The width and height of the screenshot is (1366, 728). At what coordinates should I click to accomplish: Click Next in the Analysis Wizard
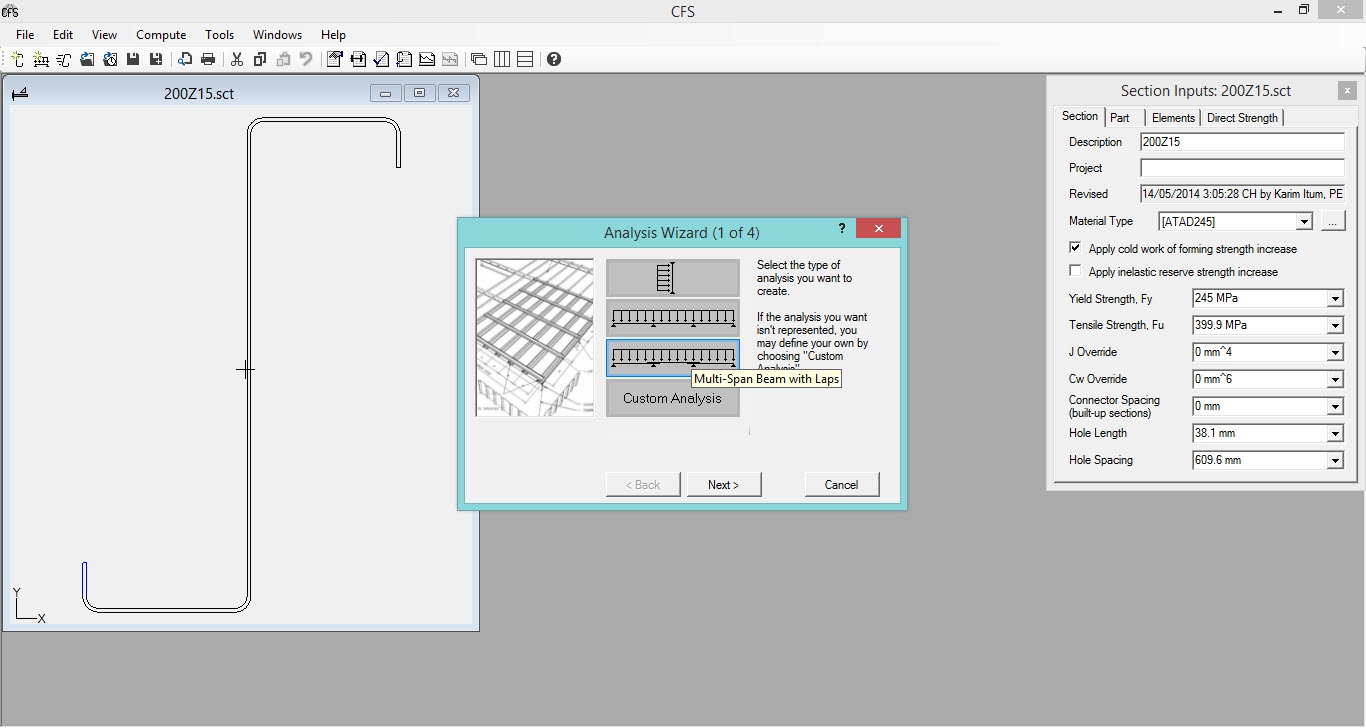pos(723,485)
